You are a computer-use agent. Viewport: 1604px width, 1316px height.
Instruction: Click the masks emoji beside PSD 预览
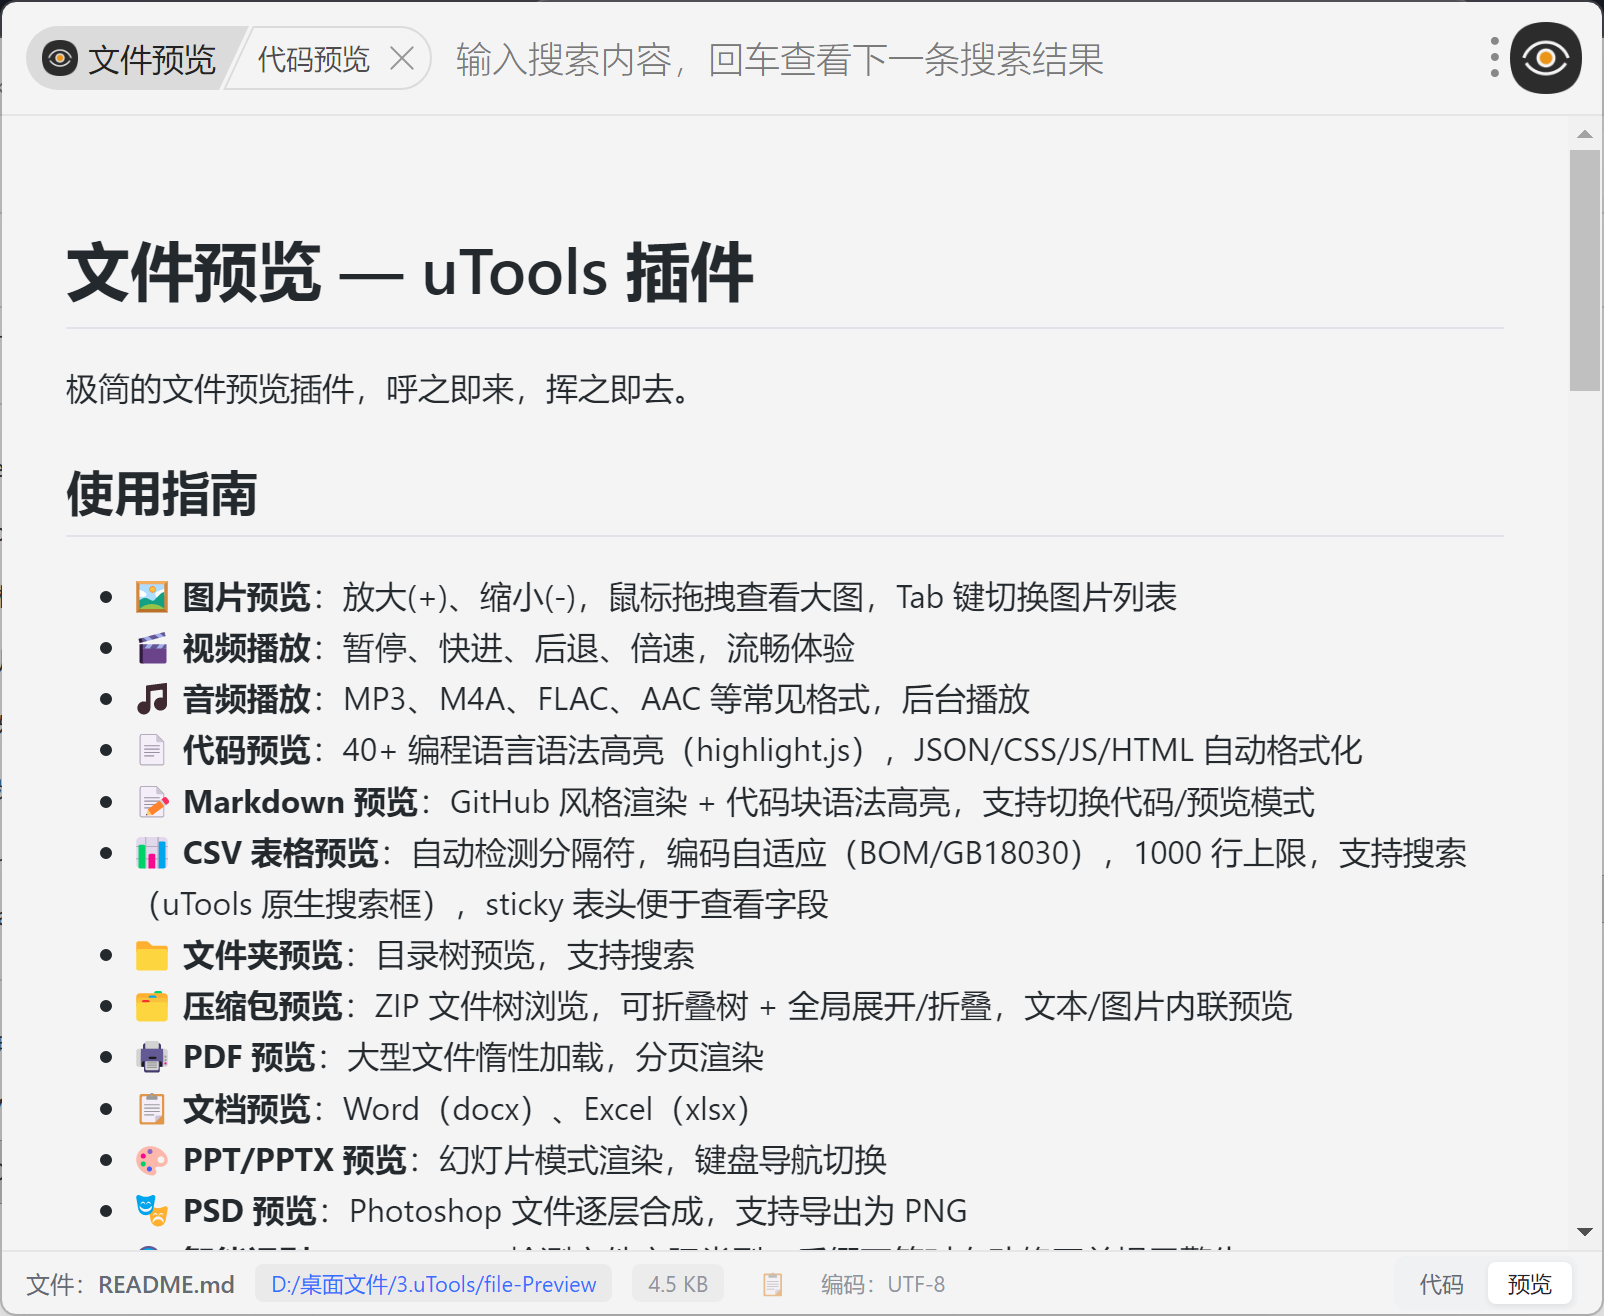(152, 1211)
